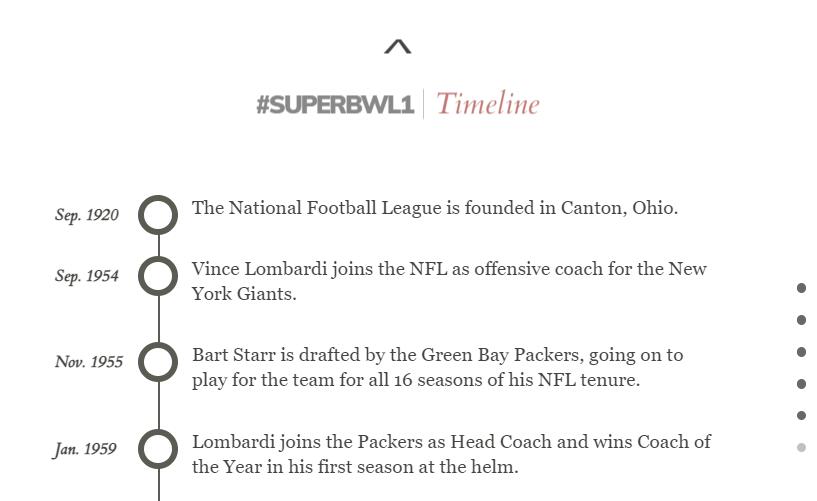Click the #SUPERBWL1 logo text
The width and height of the screenshot is (817, 501).
335,105
